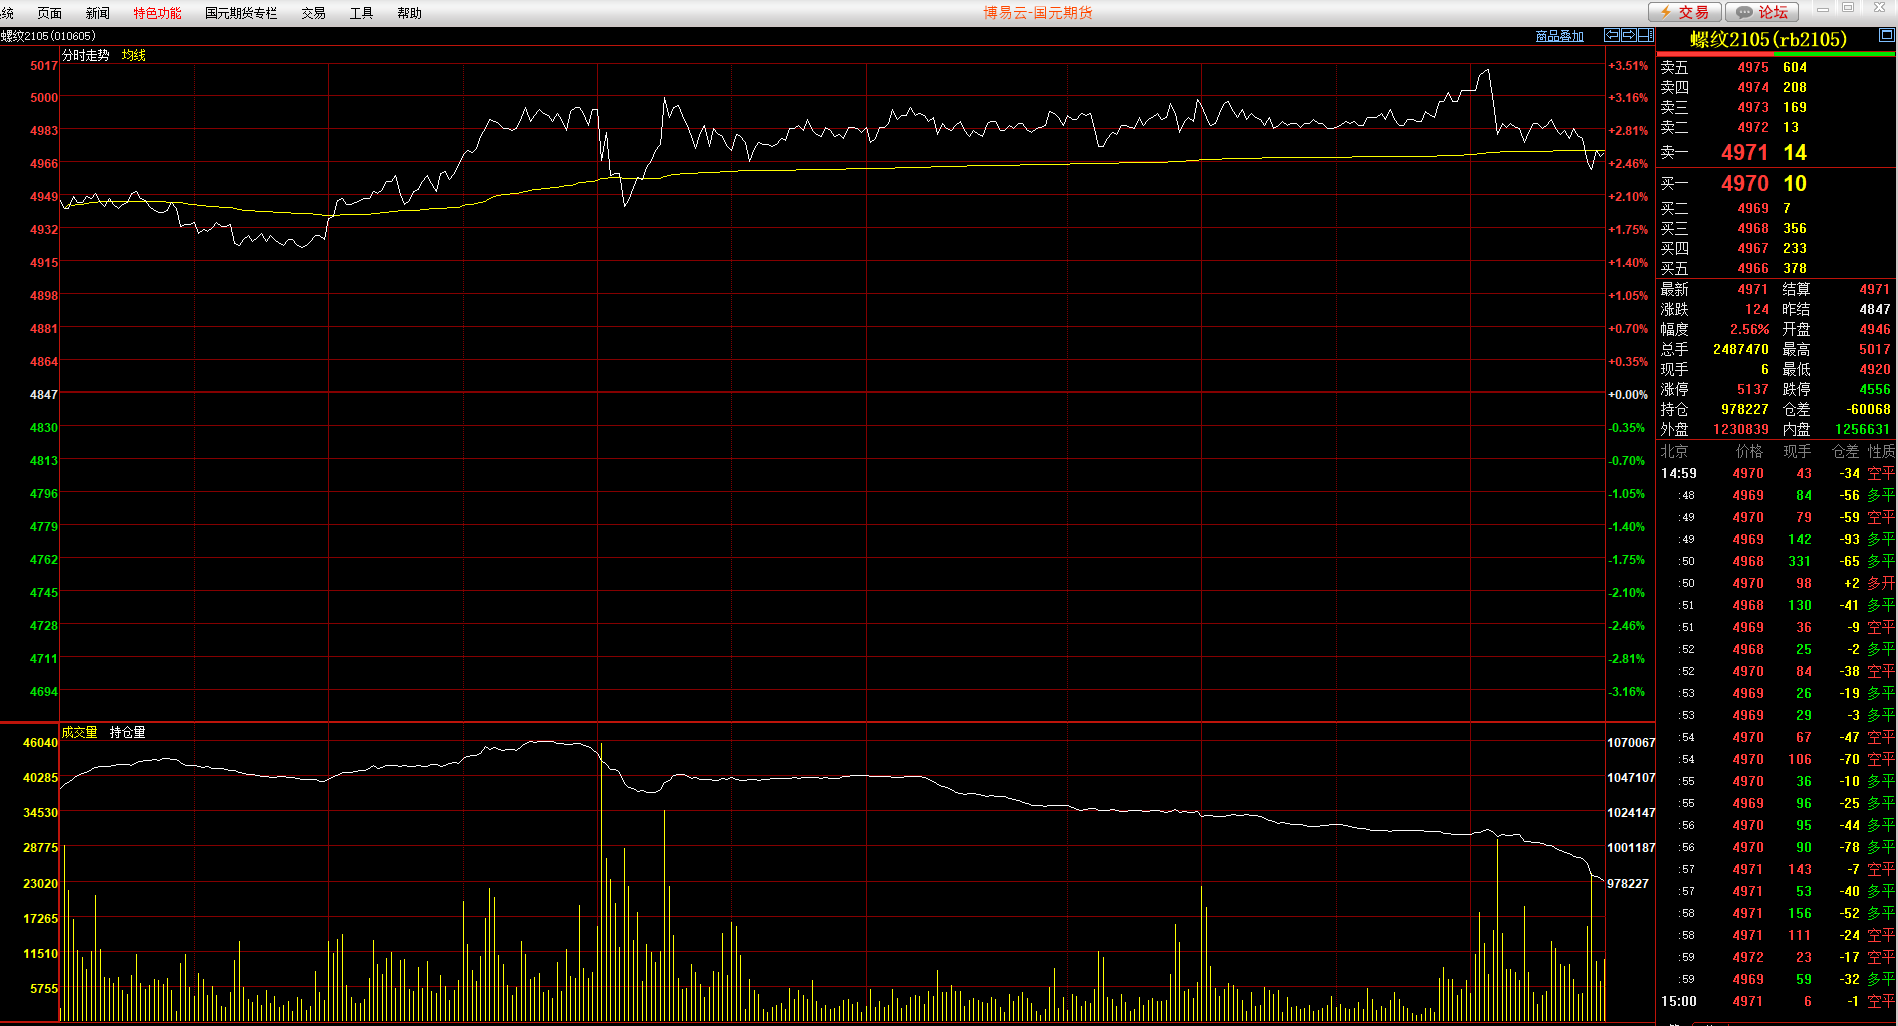Click the red-green buy/sell ratio bar
Viewport: 1898px width, 1026px height.
click(1775, 54)
